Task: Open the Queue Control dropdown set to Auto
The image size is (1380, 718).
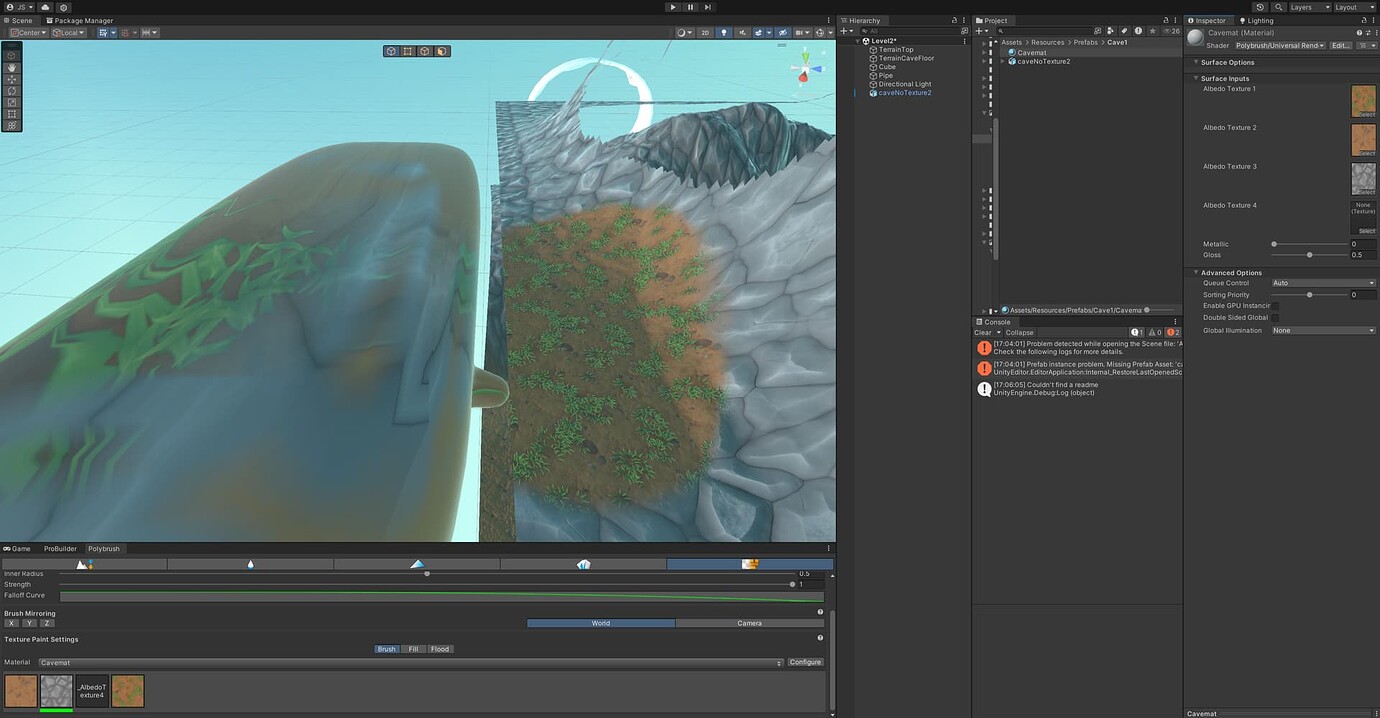Action: click(1322, 283)
